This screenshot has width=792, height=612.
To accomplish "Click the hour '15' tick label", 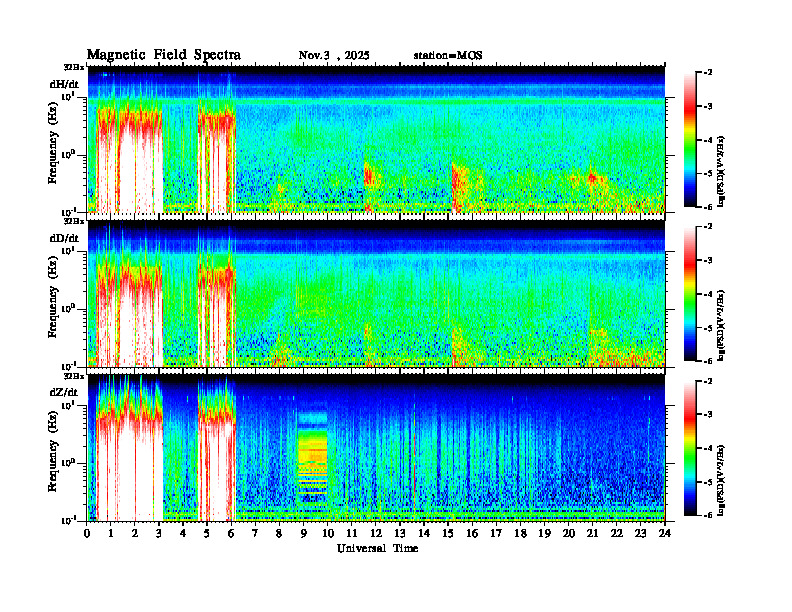I will [448, 533].
